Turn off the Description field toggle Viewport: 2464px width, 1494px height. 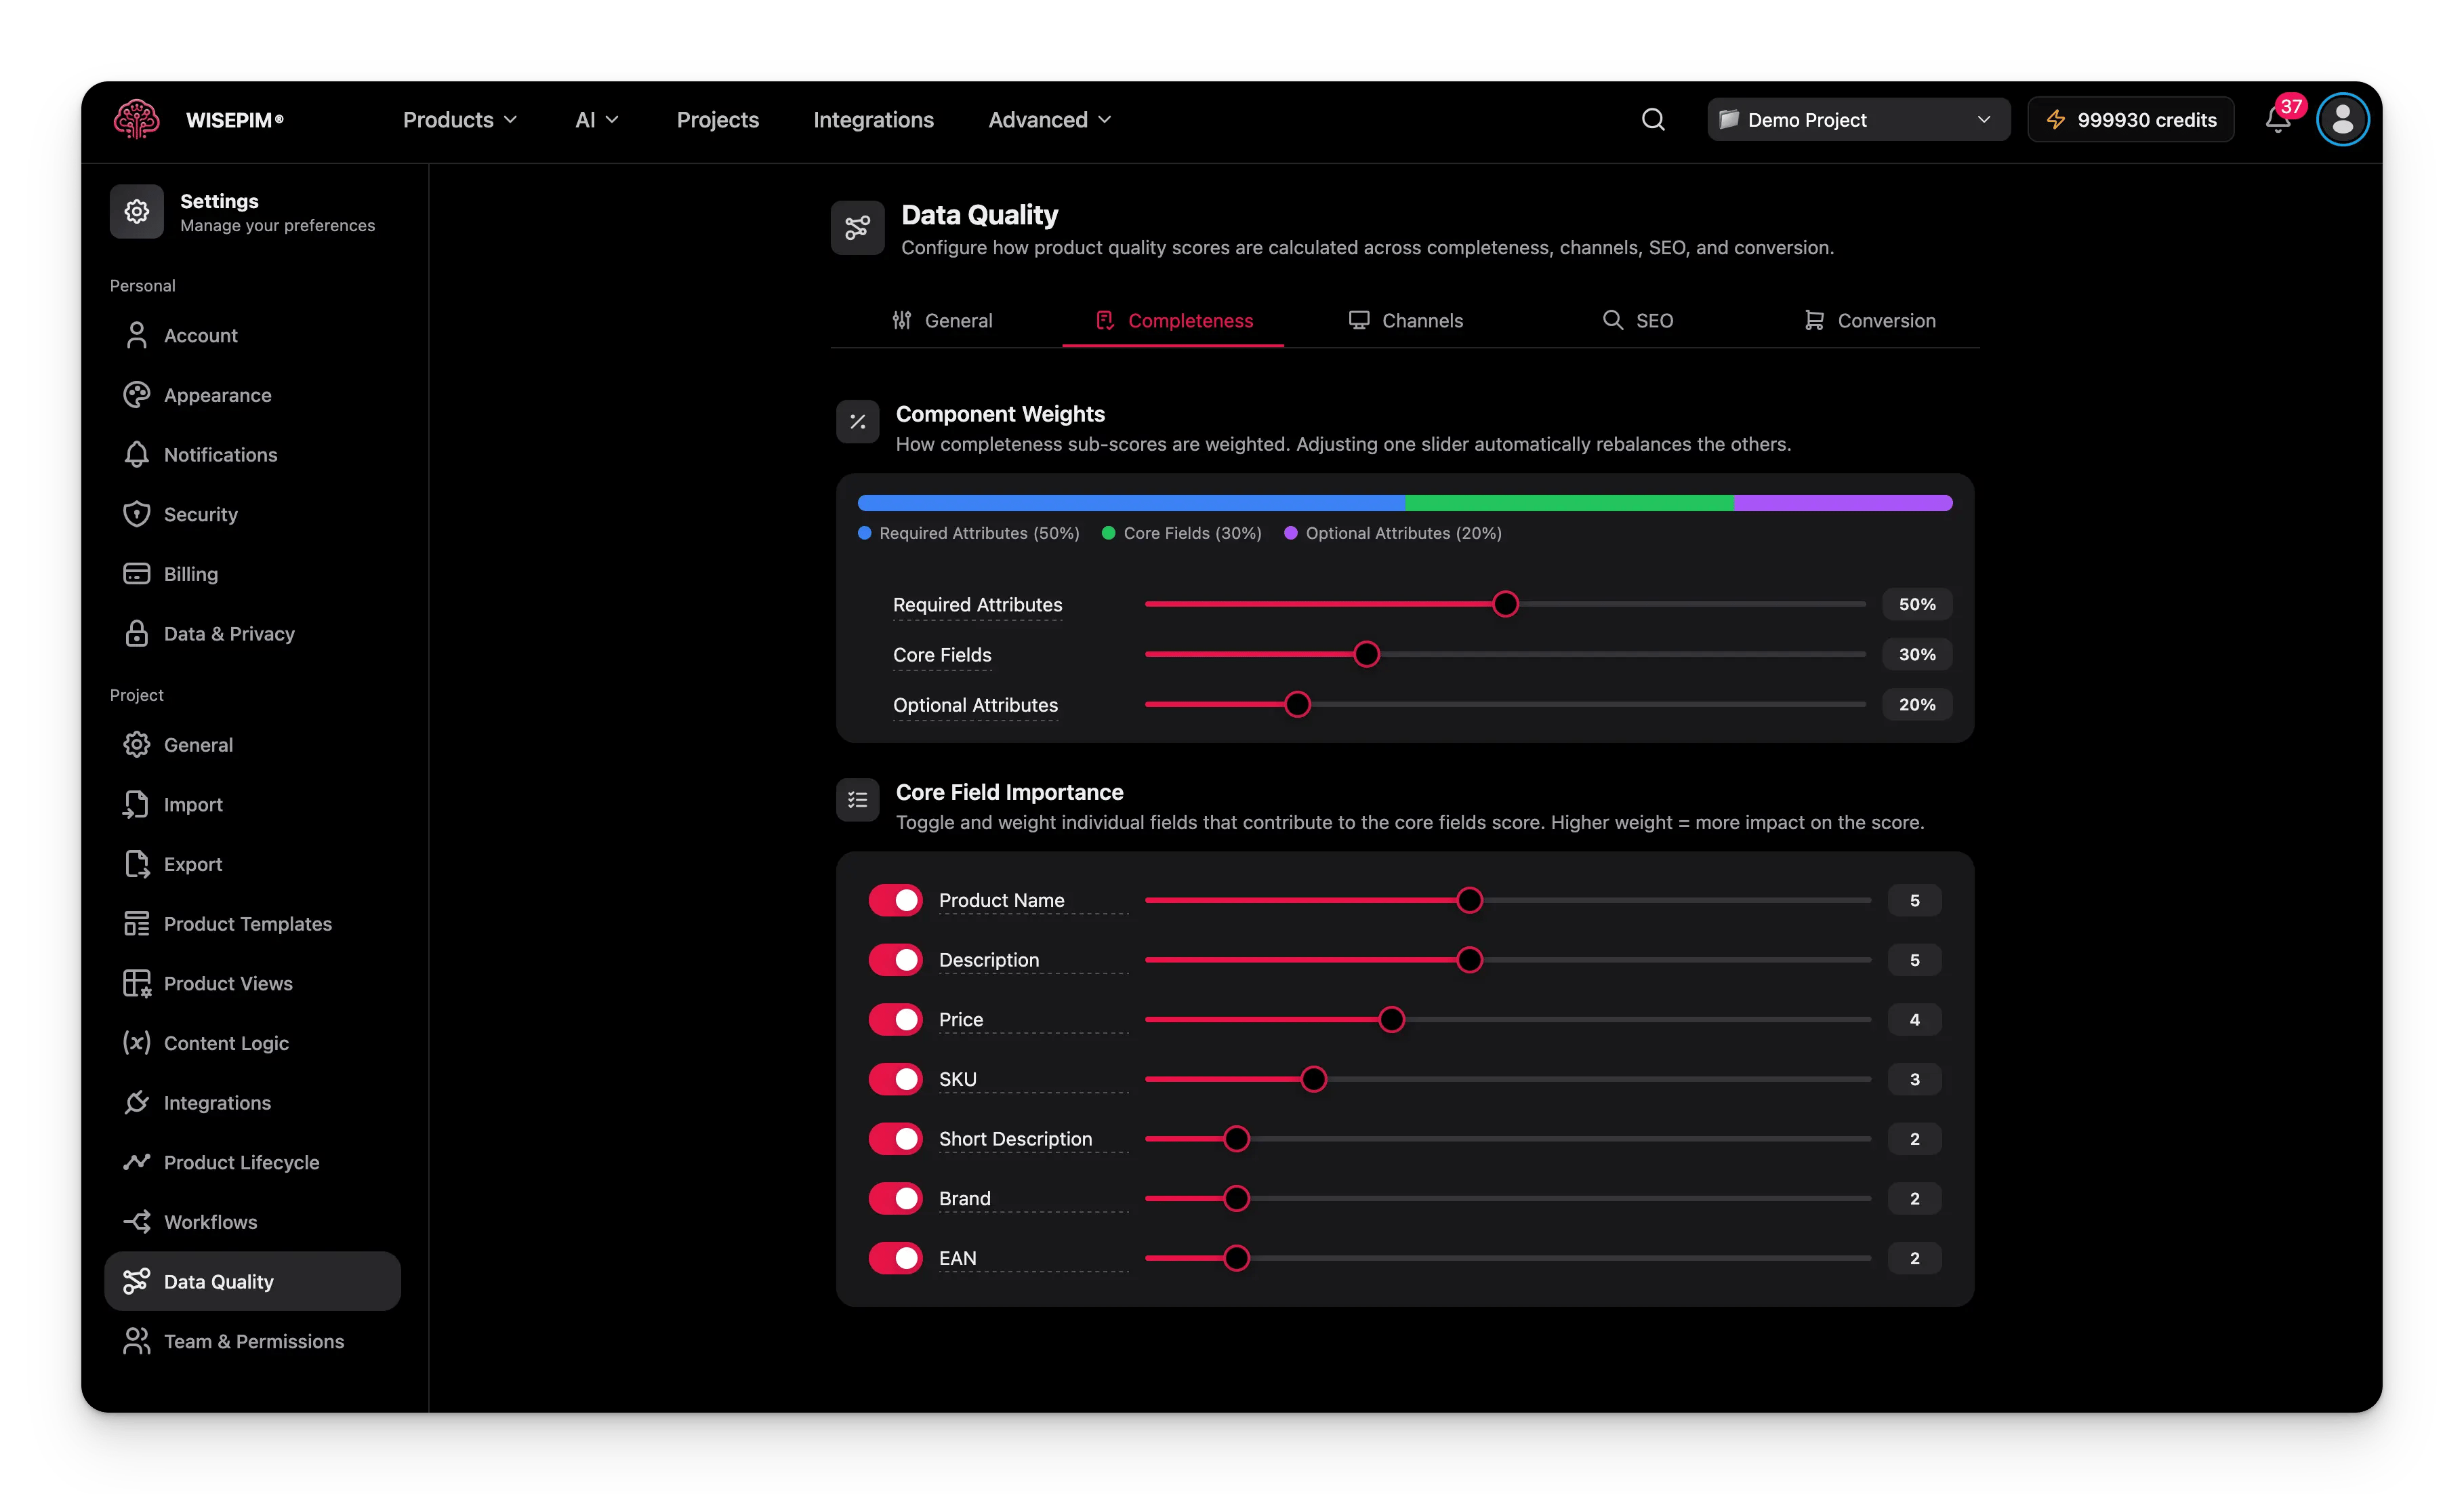click(895, 960)
